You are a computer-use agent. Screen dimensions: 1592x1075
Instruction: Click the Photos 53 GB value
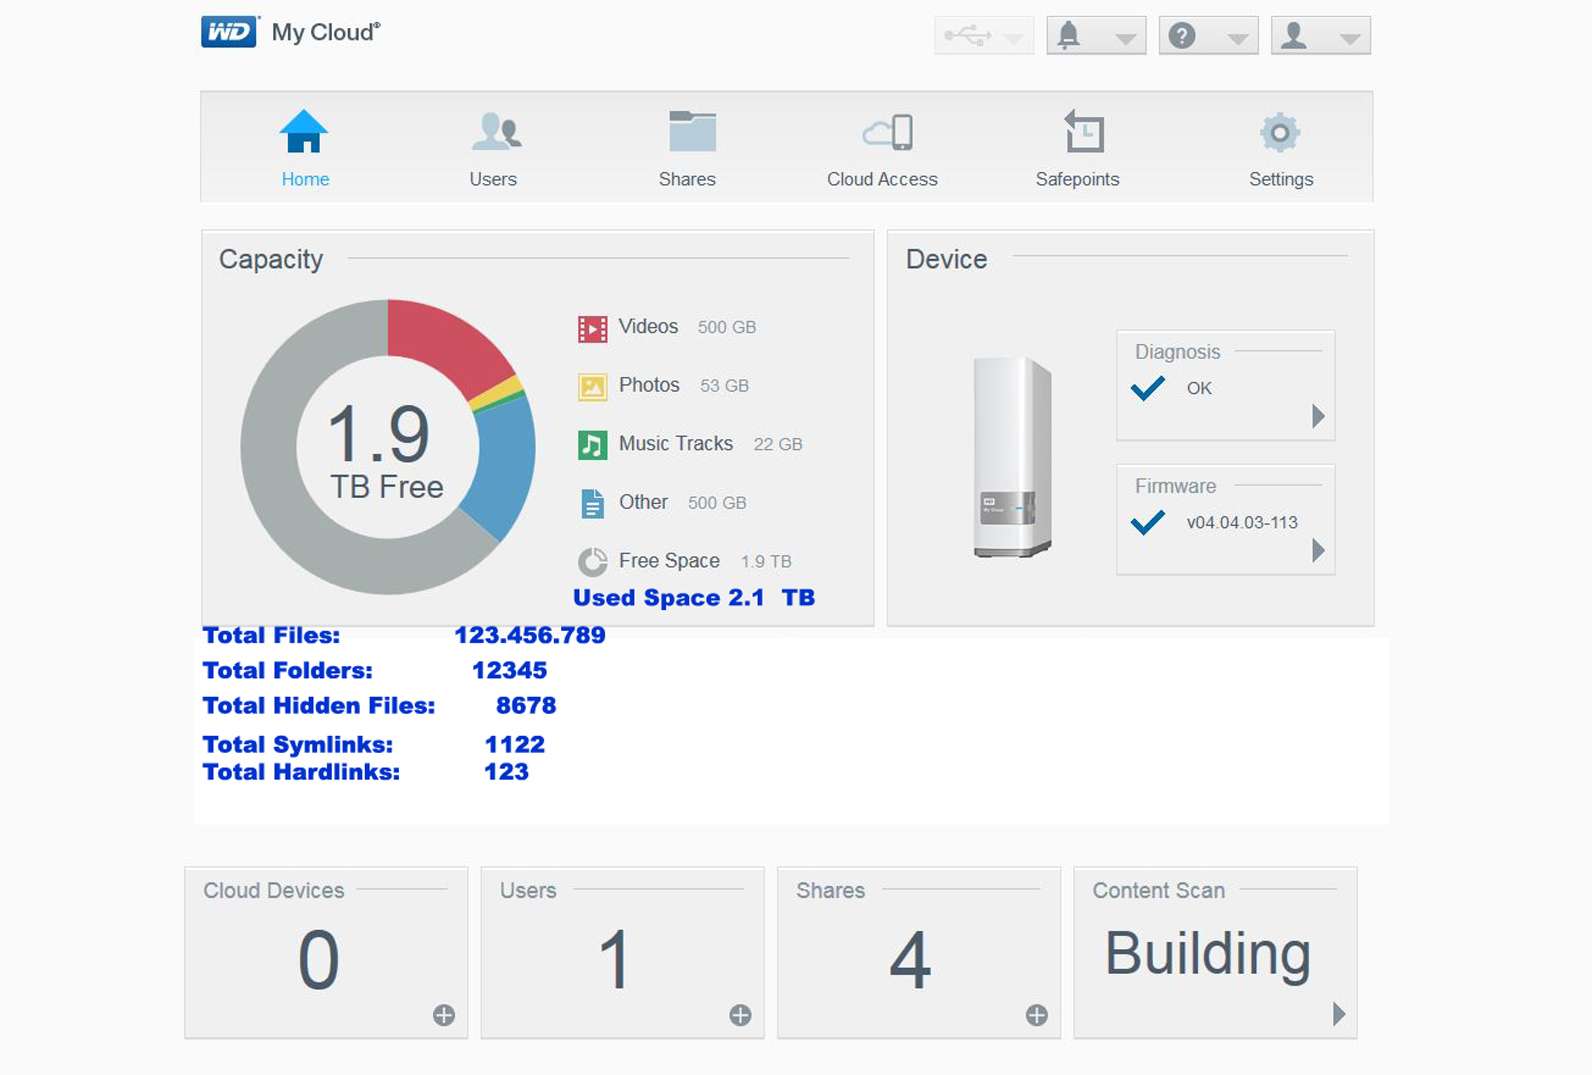724,386
